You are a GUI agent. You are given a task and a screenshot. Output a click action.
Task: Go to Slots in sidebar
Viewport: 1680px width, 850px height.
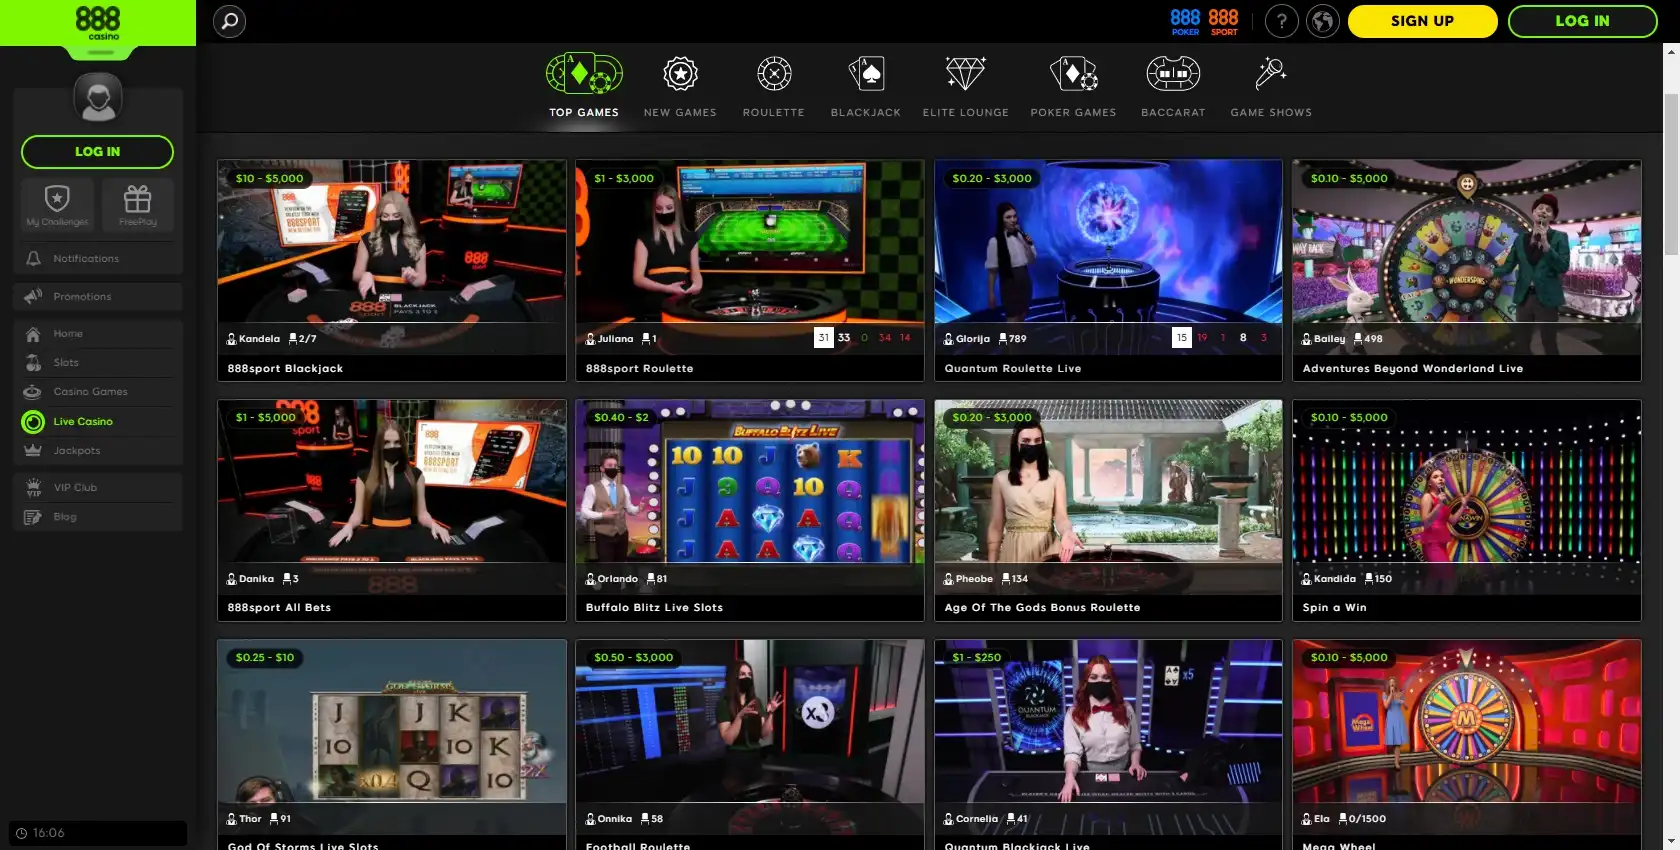(x=66, y=363)
